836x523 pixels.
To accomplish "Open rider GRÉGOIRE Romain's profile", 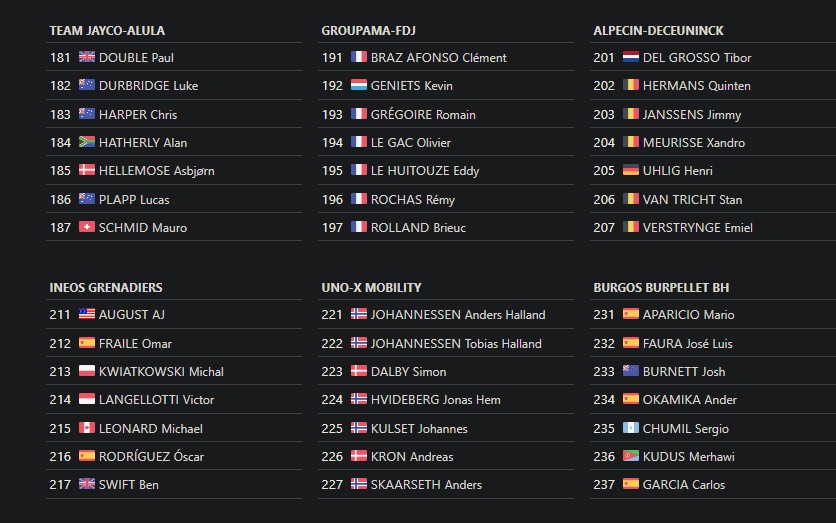I will [423, 114].
